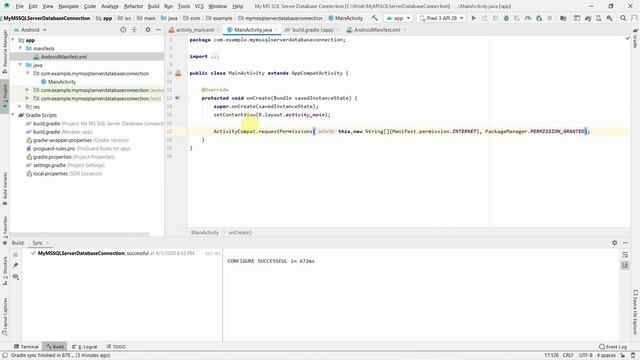Click the stop square in Build panel

[16, 254]
